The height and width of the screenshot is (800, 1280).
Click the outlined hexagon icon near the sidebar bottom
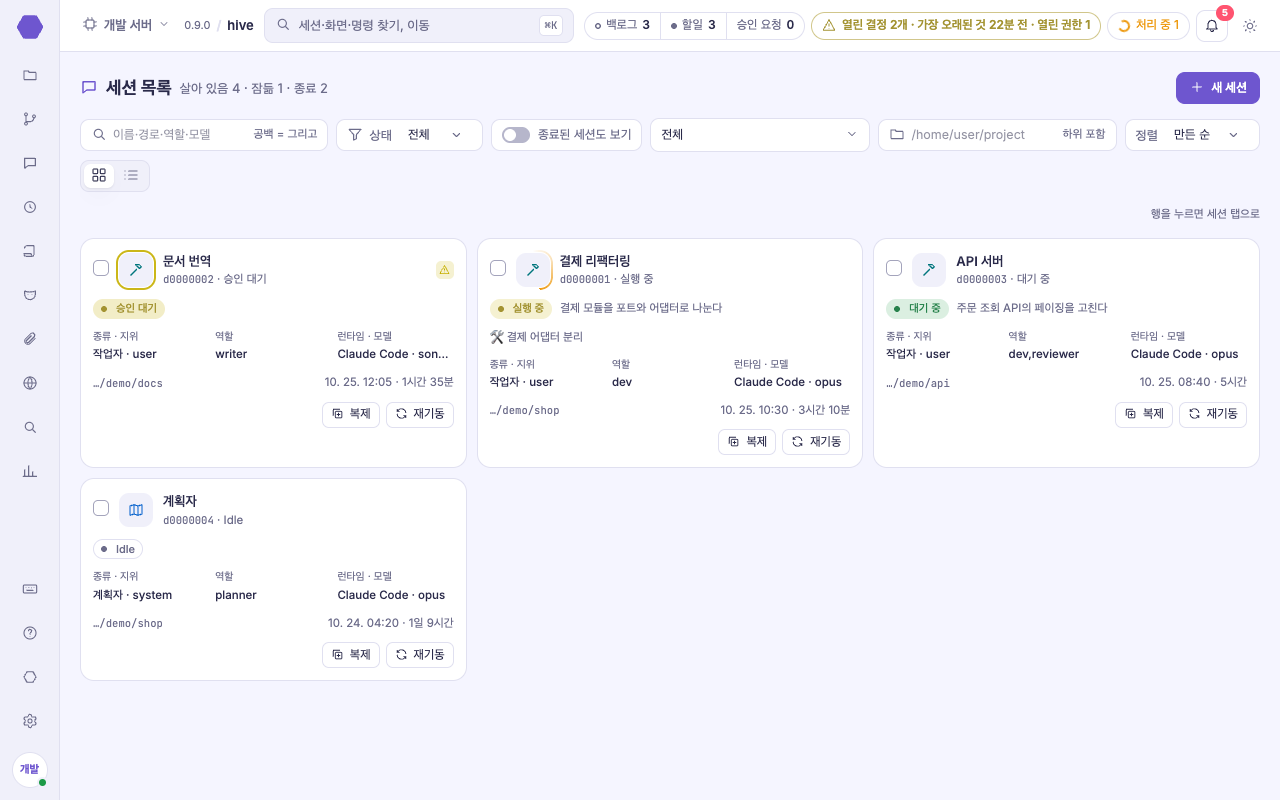pyautogui.click(x=30, y=677)
